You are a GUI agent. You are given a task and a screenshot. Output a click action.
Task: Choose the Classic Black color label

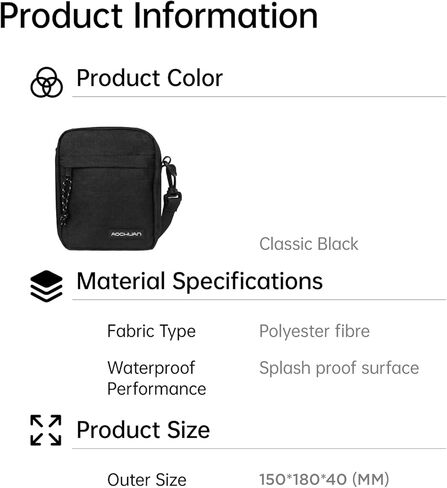[x=309, y=244]
